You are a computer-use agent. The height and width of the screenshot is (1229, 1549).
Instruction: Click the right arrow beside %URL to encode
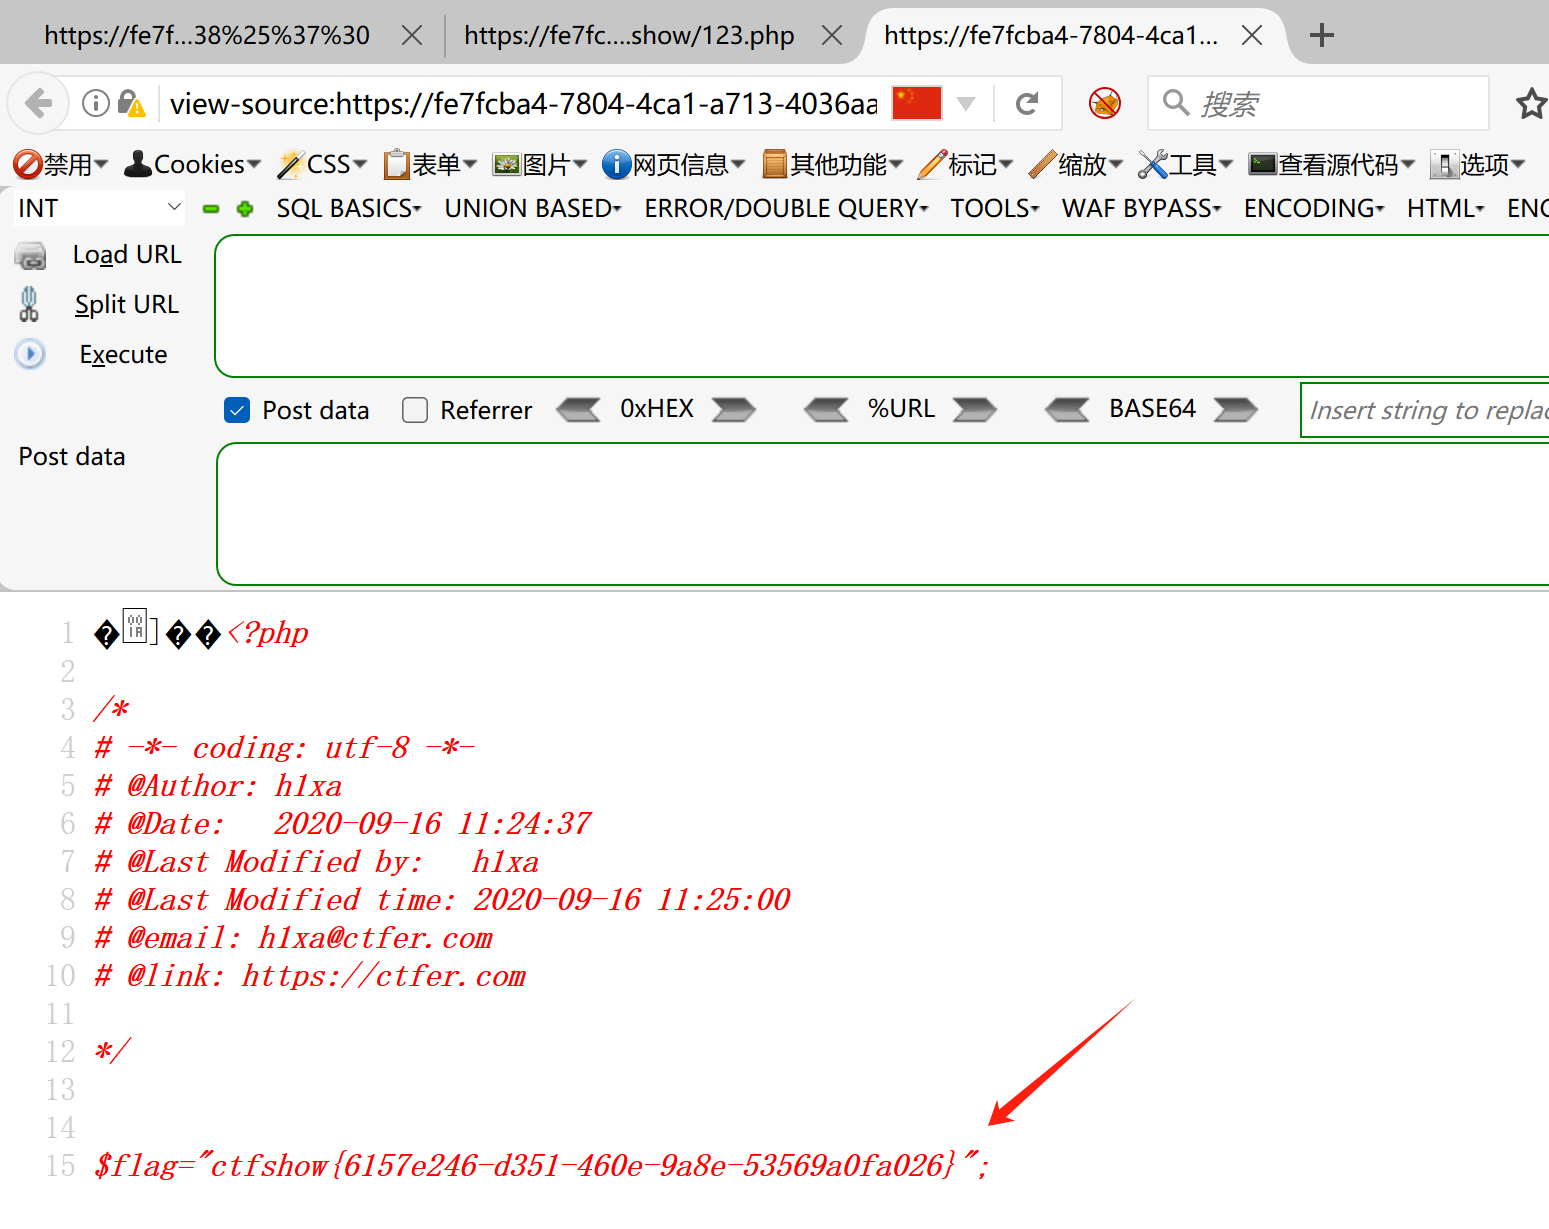click(x=974, y=410)
